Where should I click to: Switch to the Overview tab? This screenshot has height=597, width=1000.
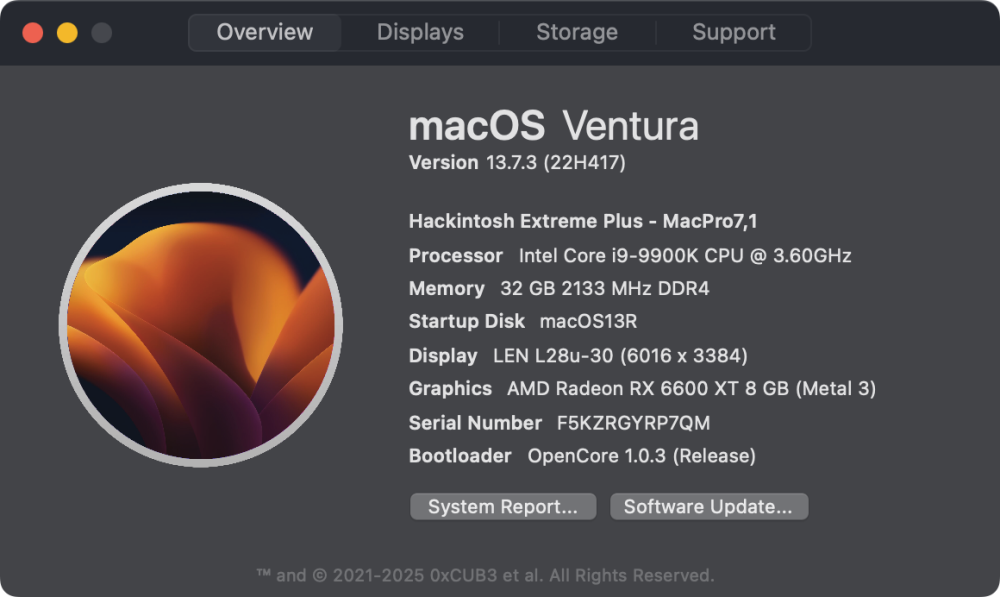(265, 33)
